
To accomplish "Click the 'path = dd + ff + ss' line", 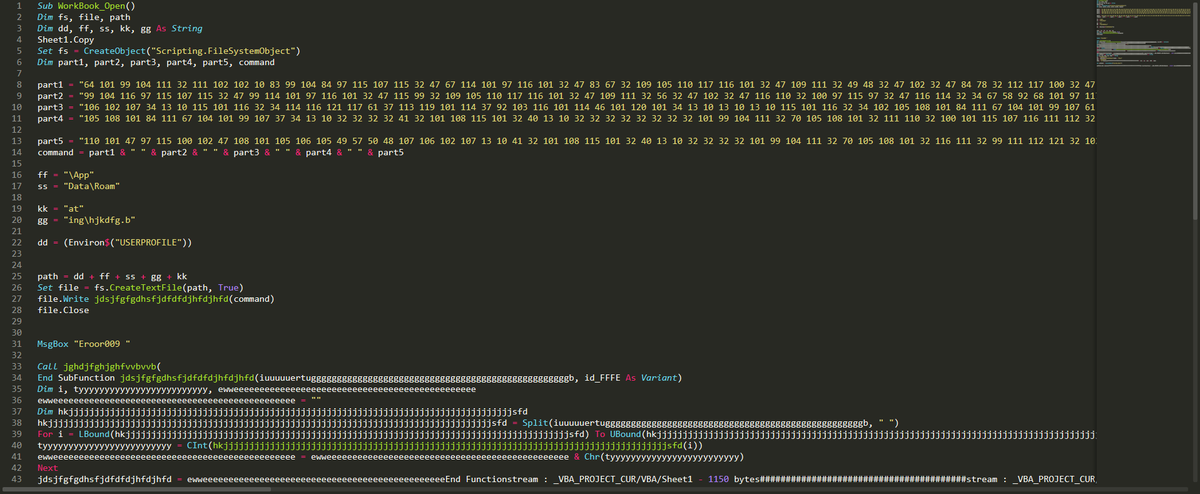I will (112, 276).
